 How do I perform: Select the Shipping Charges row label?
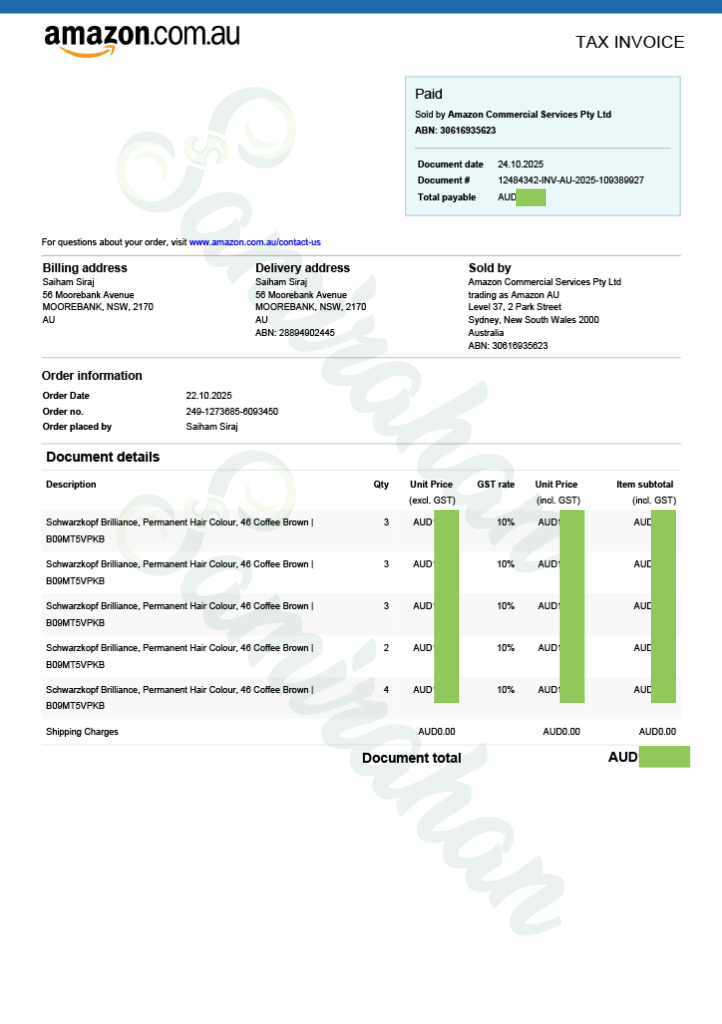coord(82,732)
